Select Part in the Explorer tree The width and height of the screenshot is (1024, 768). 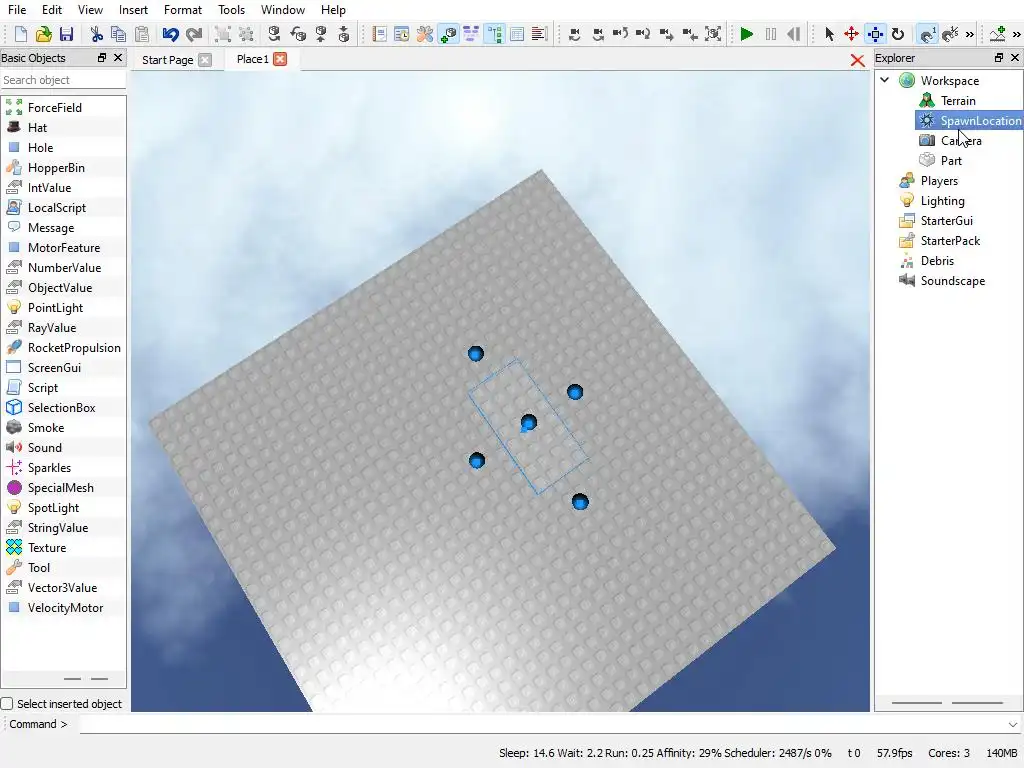coord(951,161)
